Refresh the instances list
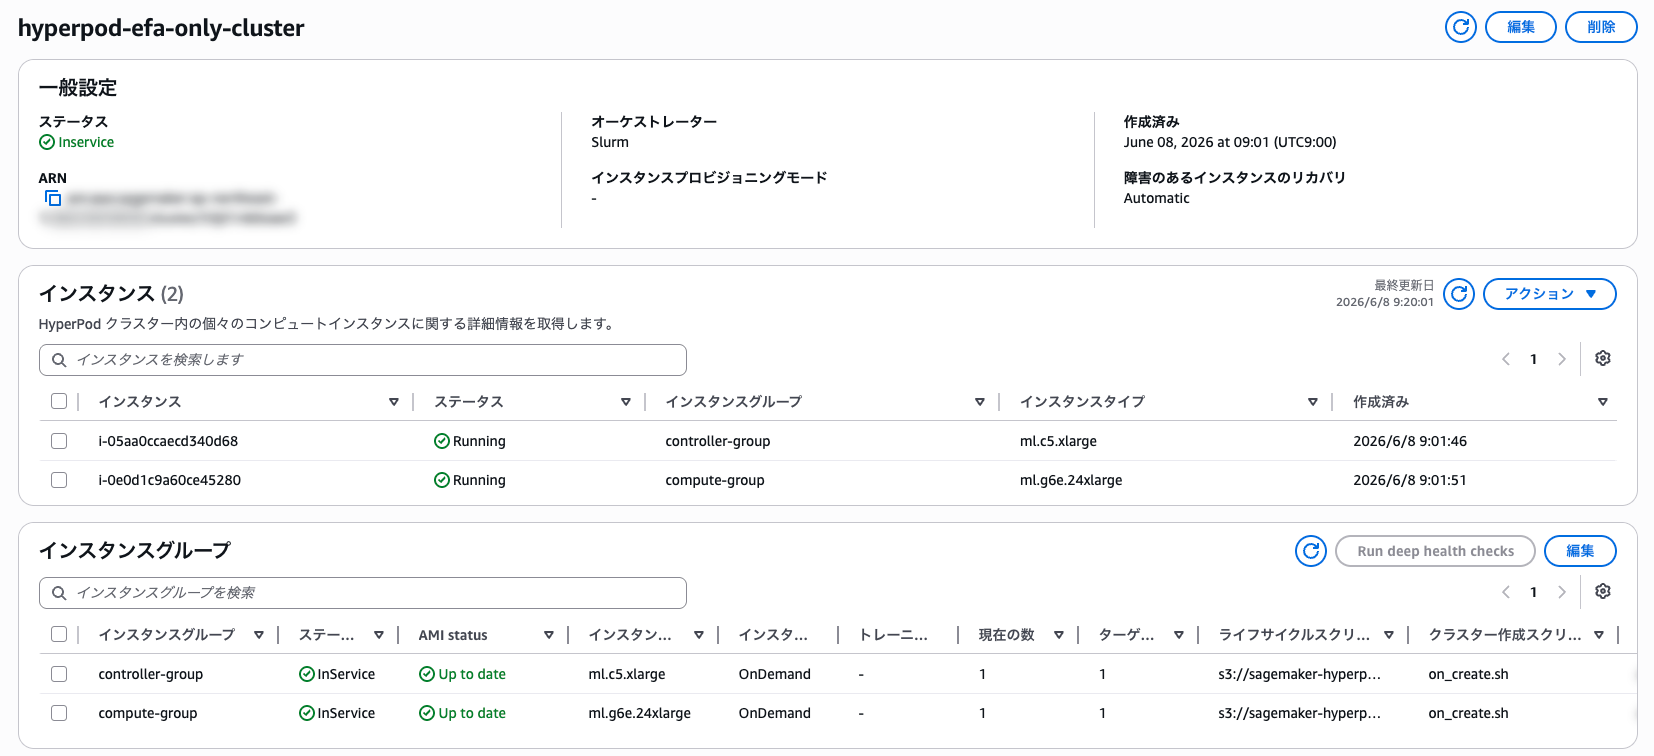Screen dimensions: 1654x756 point(1459,294)
